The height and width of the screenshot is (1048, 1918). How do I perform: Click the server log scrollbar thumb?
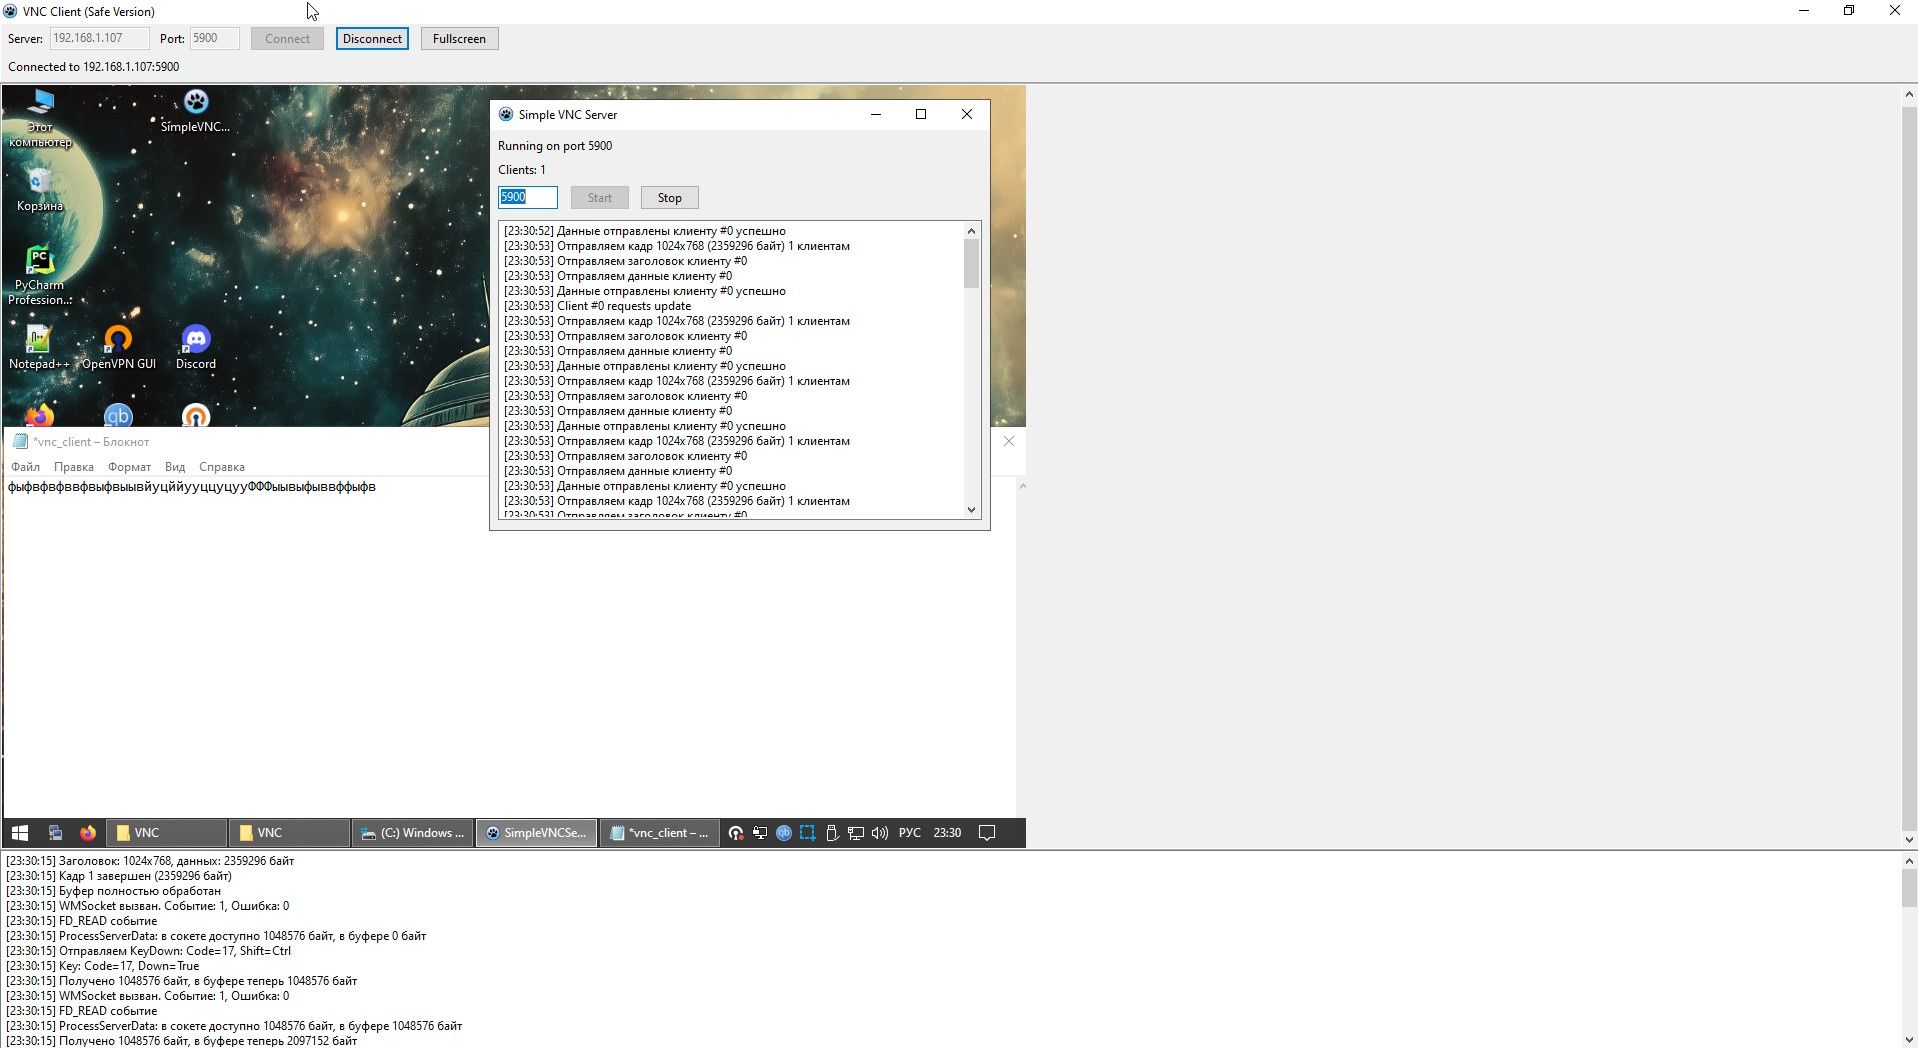pyautogui.click(x=971, y=264)
